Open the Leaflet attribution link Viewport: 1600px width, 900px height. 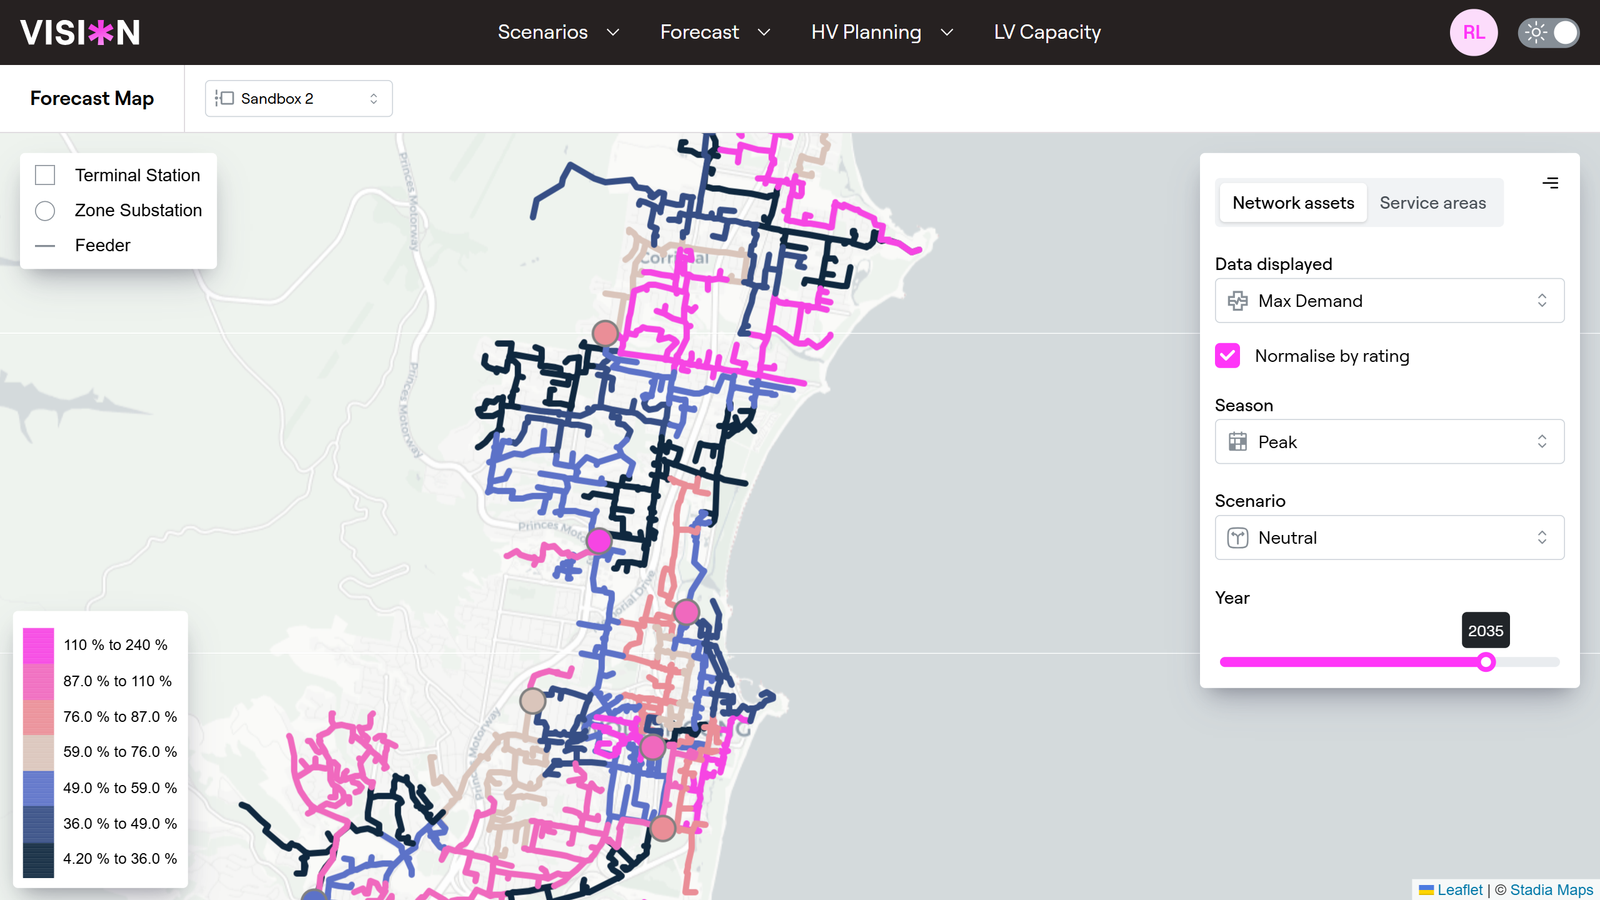pos(1459,890)
